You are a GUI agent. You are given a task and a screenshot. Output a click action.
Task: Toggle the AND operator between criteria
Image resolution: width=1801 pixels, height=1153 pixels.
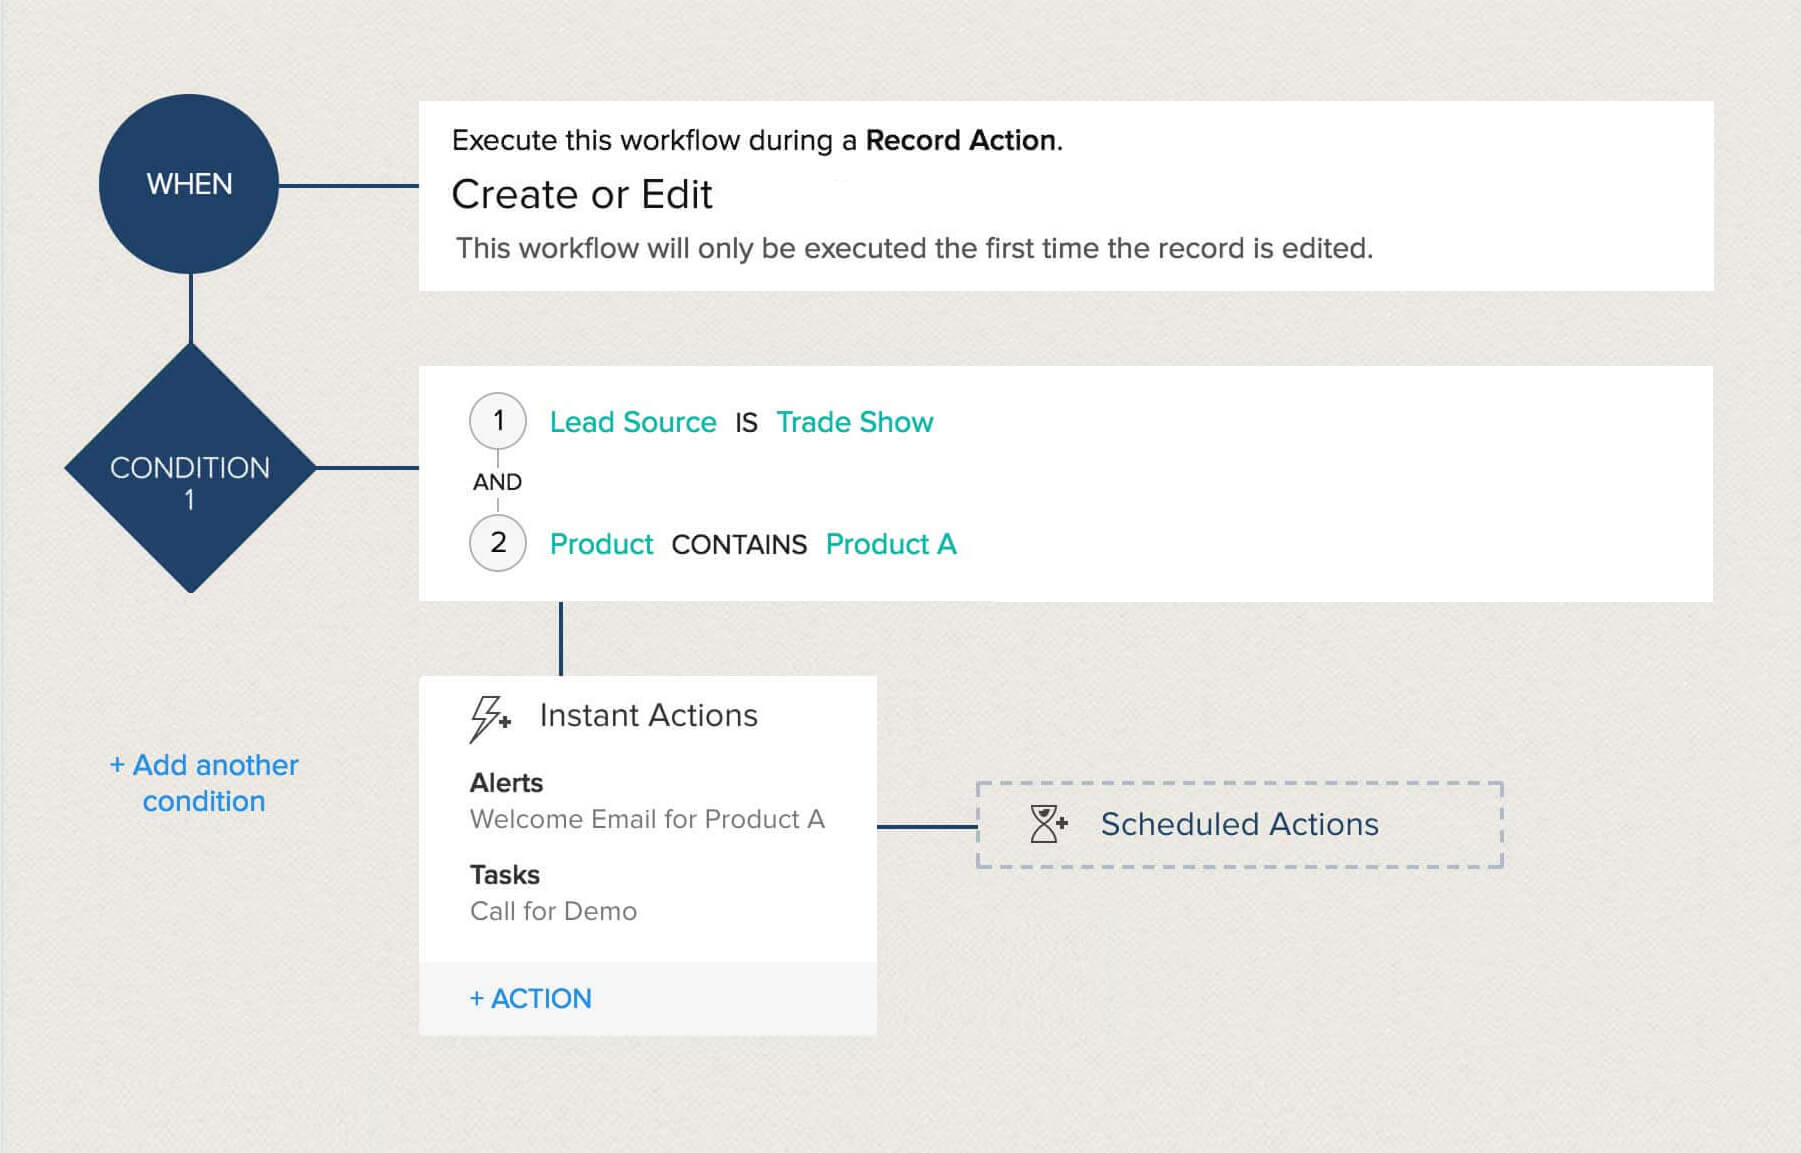pyautogui.click(x=497, y=482)
